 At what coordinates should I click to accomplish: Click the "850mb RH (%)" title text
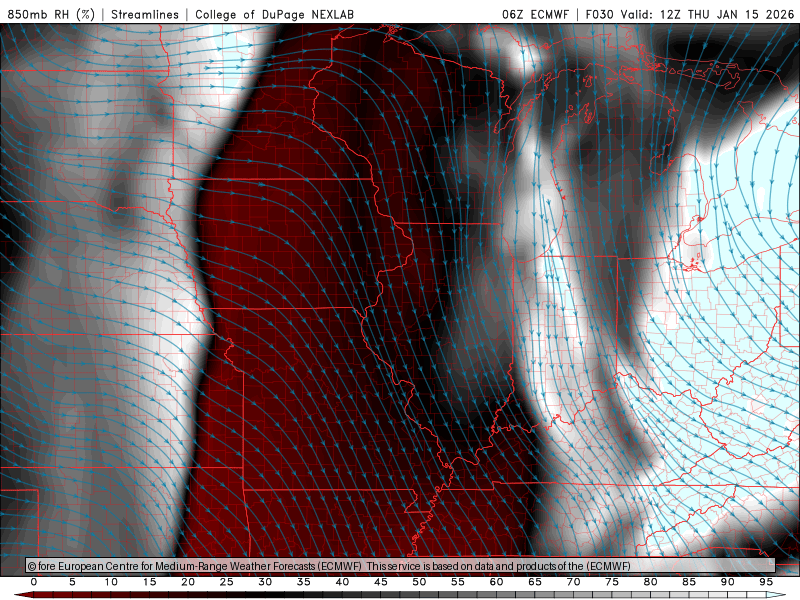tap(51, 14)
